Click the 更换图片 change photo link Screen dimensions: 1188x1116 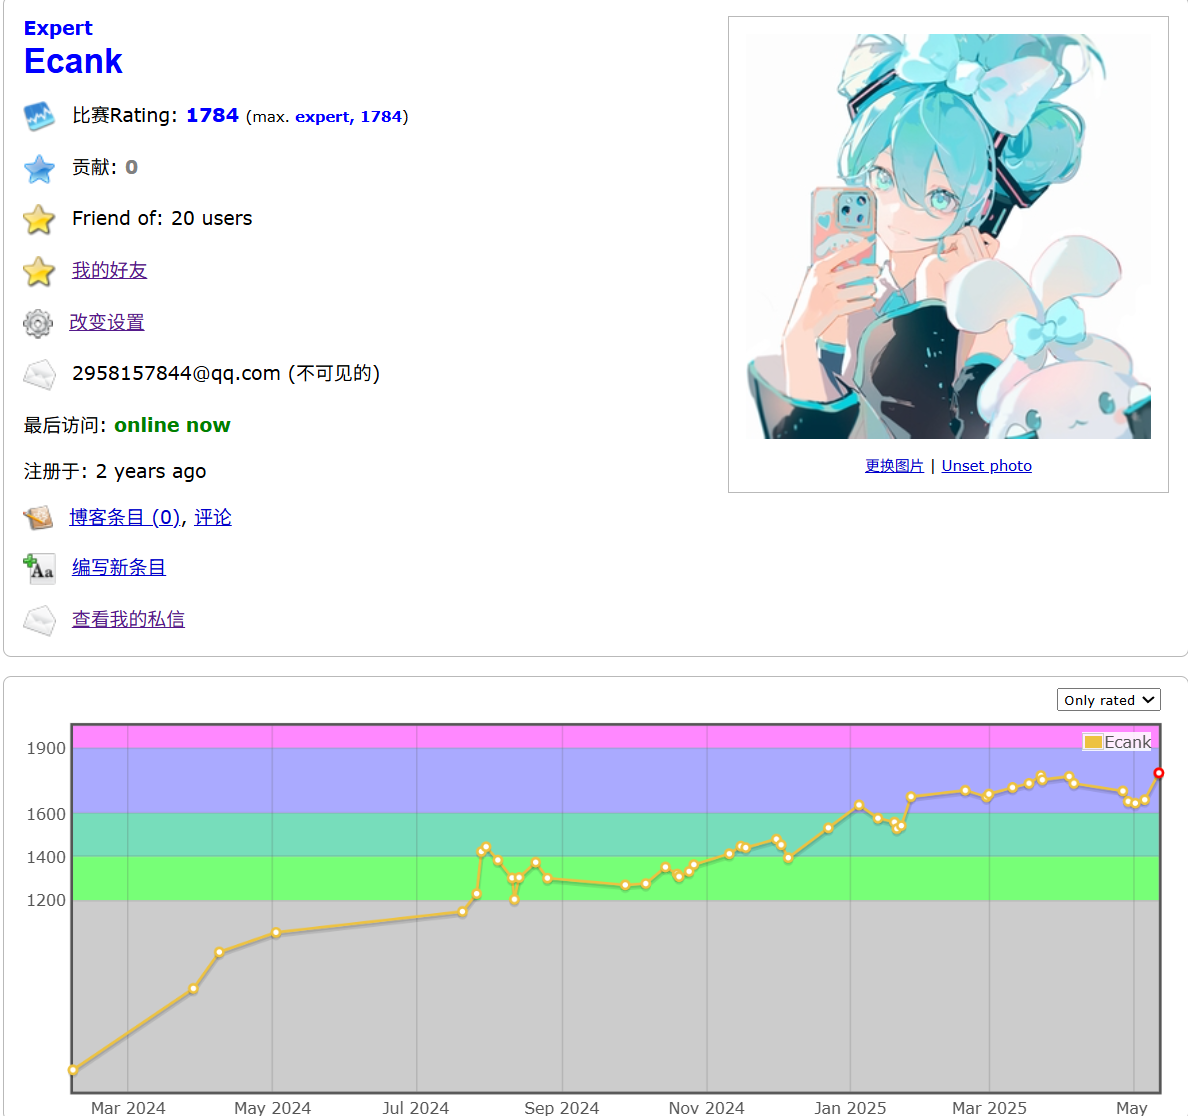click(x=894, y=466)
